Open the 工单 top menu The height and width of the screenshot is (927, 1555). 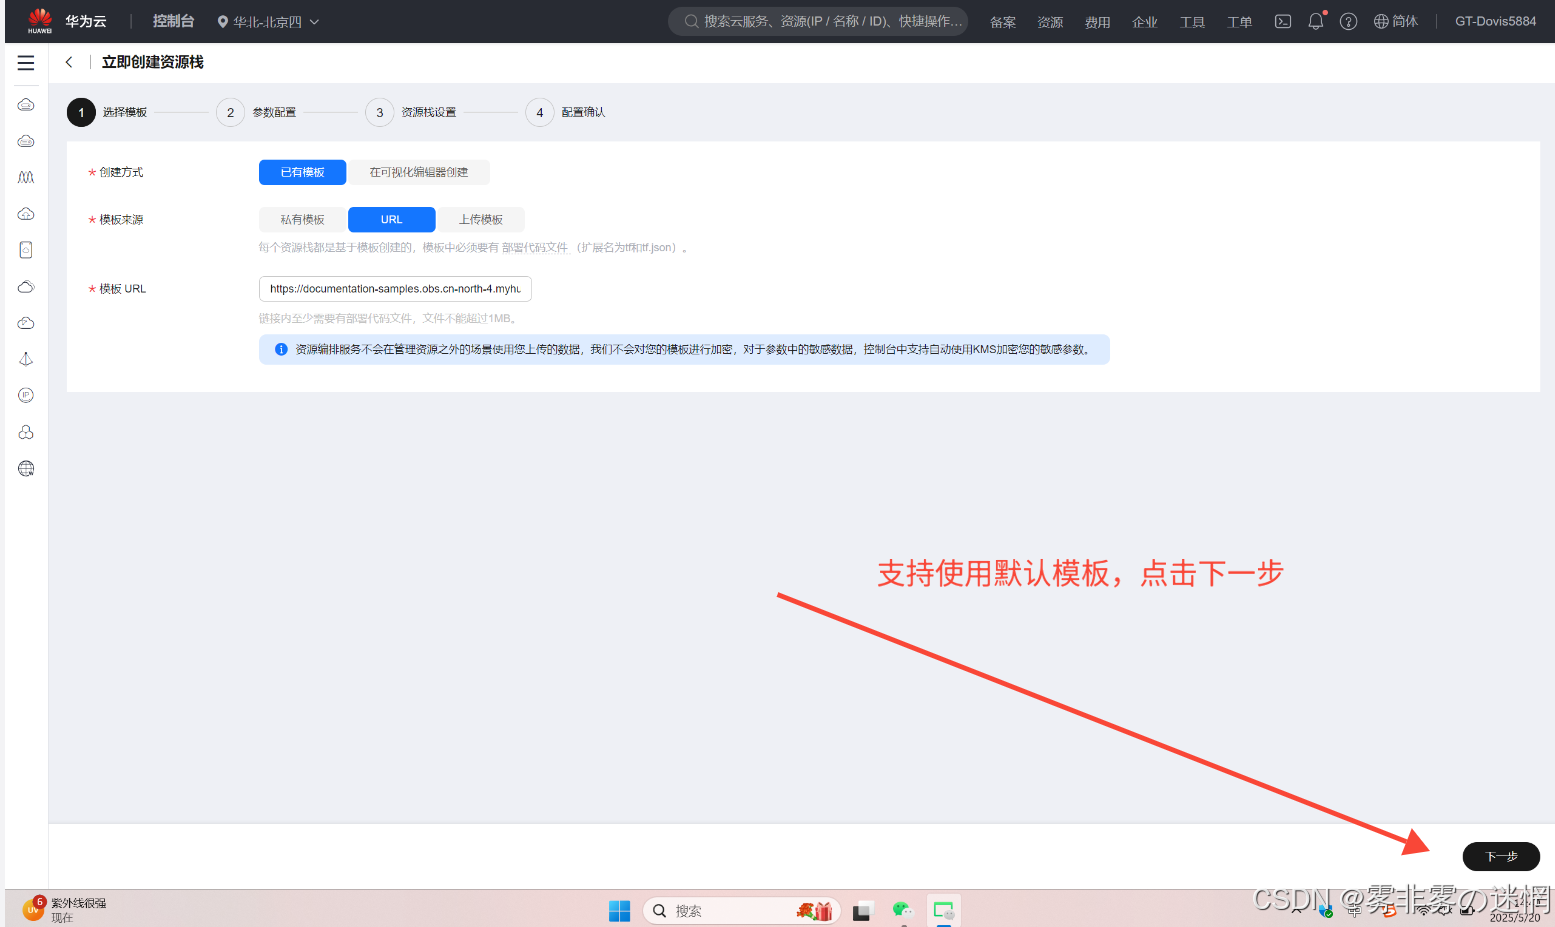[1240, 22]
